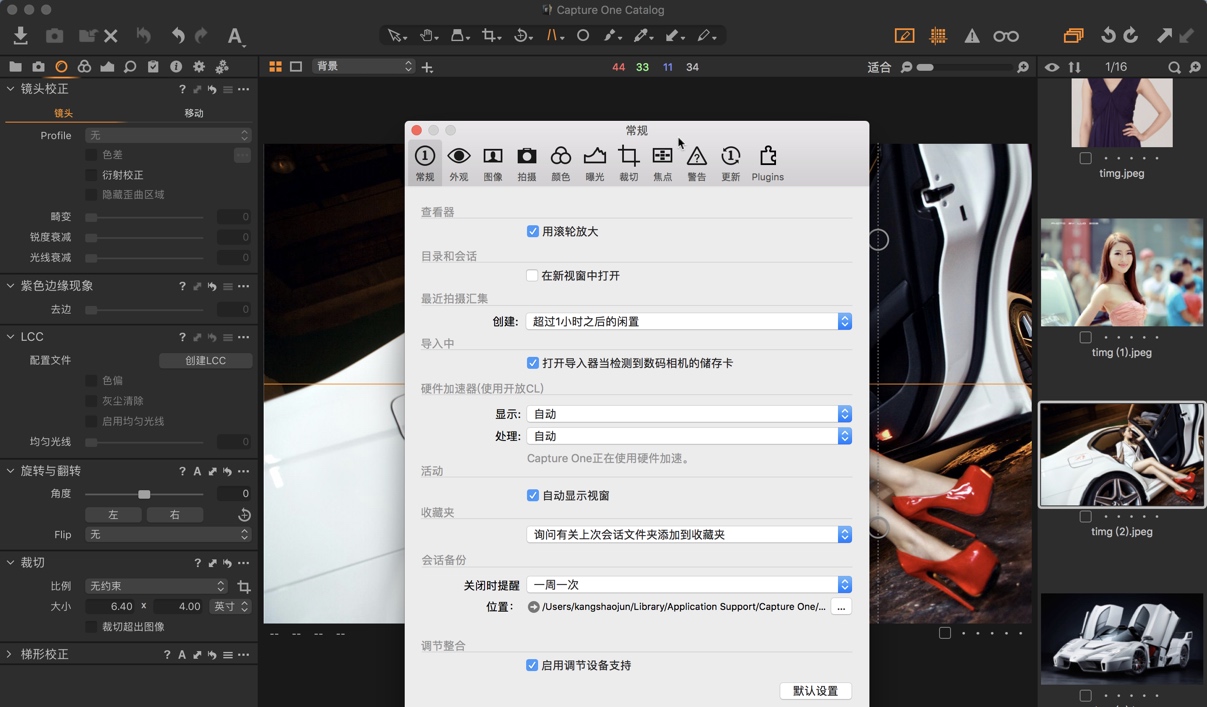Open the 背景 dropdown in the viewer toolbar
The height and width of the screenshot is (707, 1207).
point(363,66)
